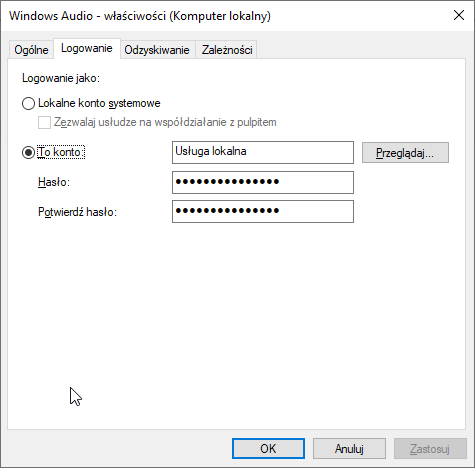This screenshot has width=475, height=468.
Task: Close the Windows Audio properties dialog
Action: [x=459, y=15]
